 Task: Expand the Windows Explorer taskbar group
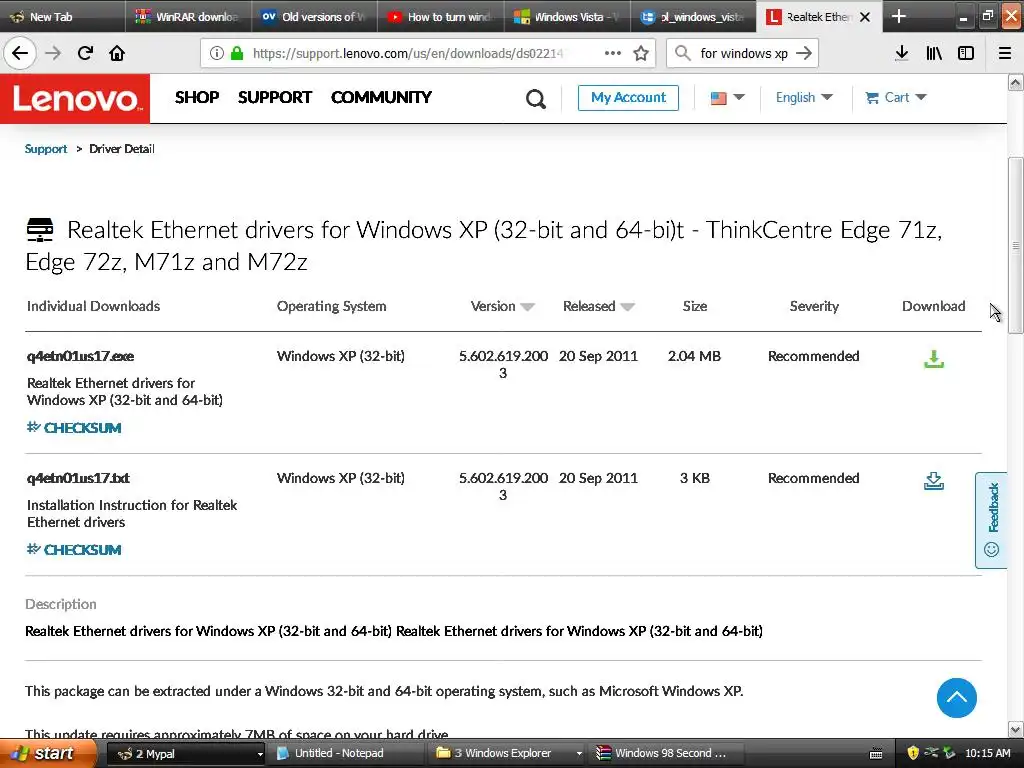(x=578, y=754)
